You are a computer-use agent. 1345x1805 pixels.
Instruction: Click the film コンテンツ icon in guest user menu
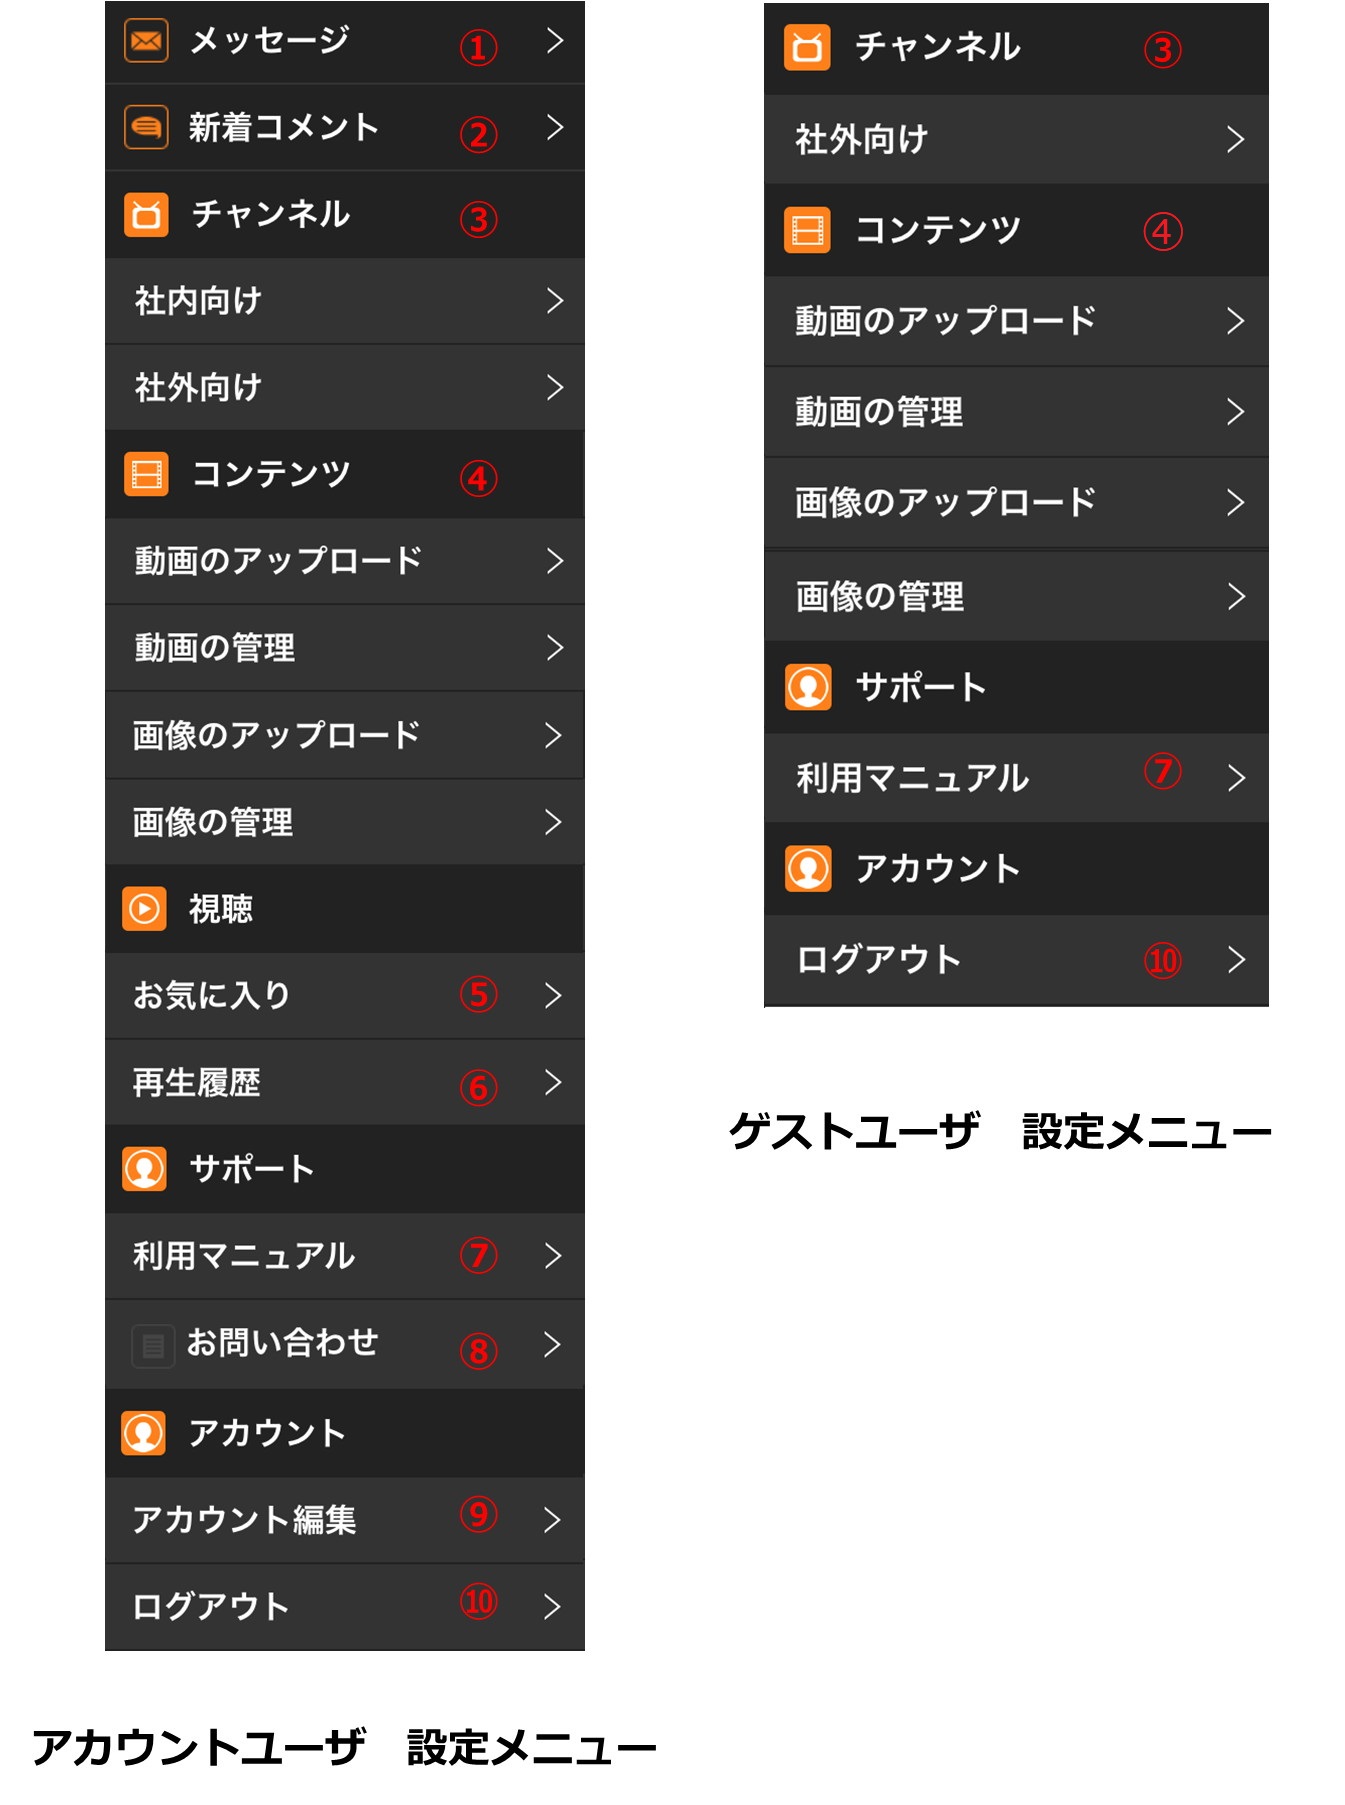pyautogui.click(x=808, y=231)
